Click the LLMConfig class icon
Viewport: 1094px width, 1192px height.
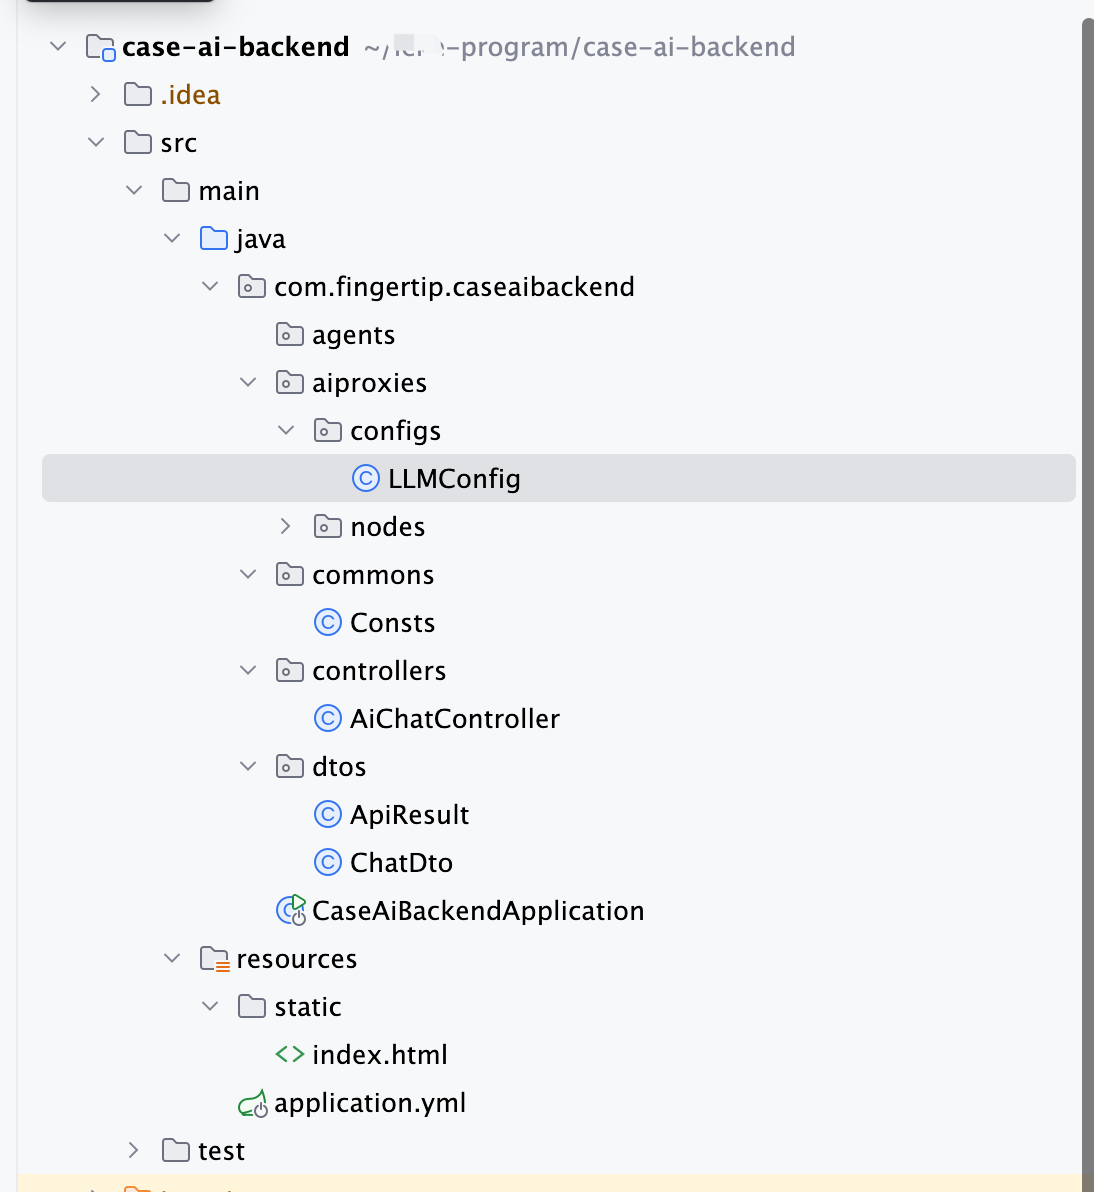click(366, 479)
